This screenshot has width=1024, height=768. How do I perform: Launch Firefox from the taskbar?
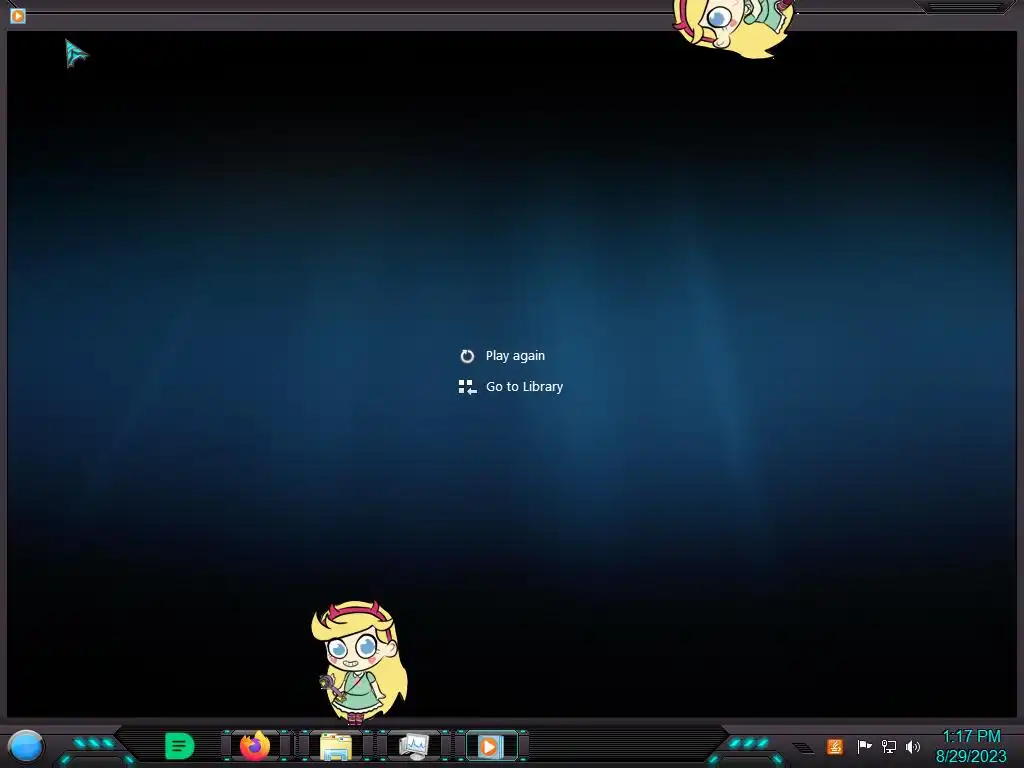[x=255, y=746]
